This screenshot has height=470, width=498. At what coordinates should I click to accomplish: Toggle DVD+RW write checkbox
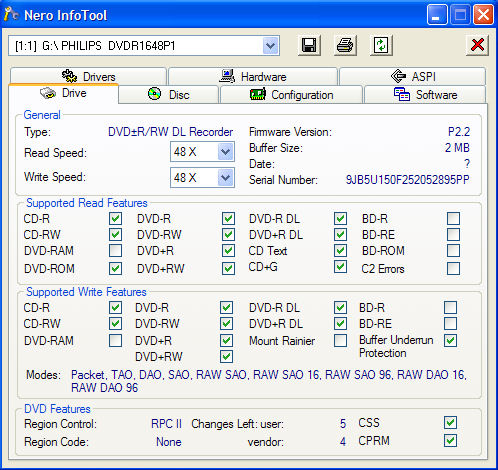click(x=226, y=356)
